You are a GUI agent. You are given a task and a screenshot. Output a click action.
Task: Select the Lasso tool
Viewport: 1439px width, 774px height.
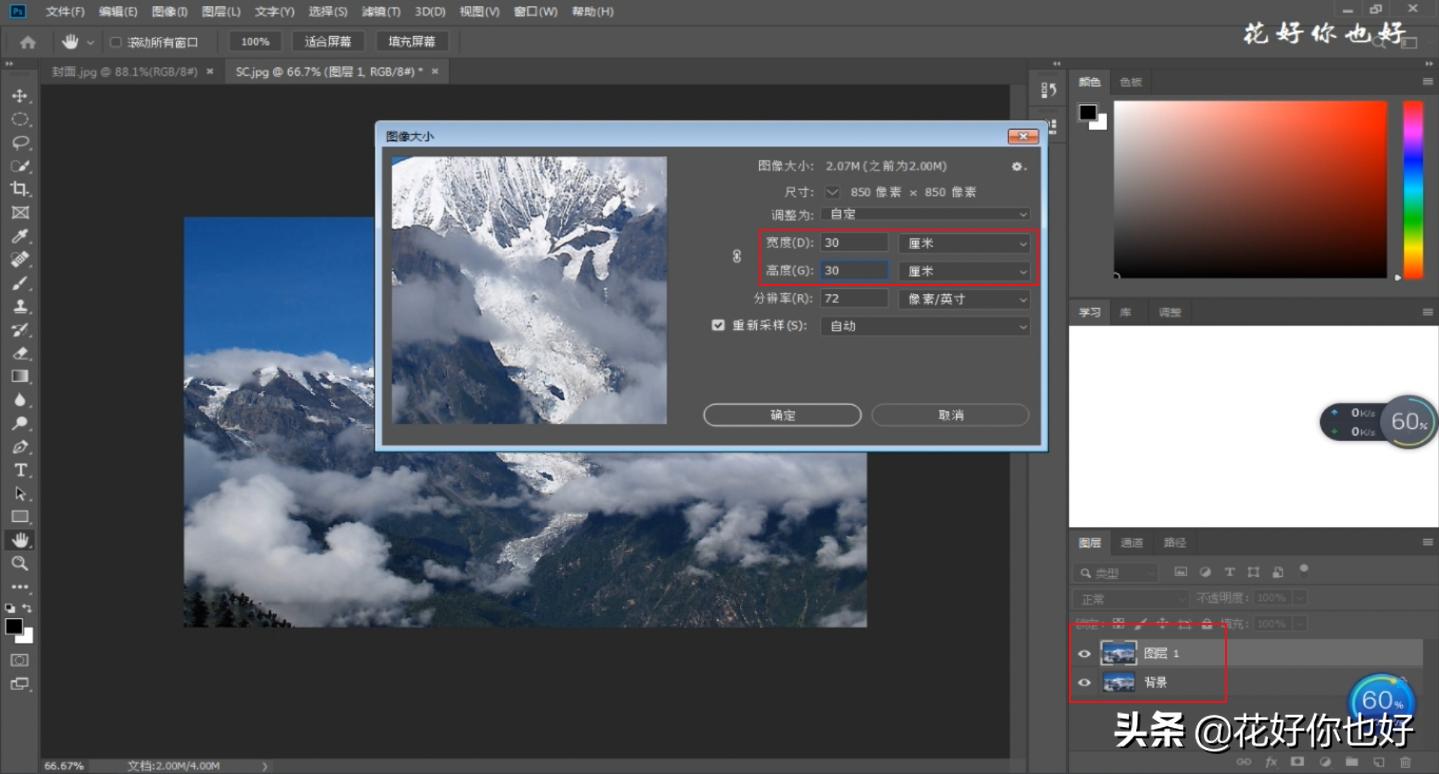[19, 143]
